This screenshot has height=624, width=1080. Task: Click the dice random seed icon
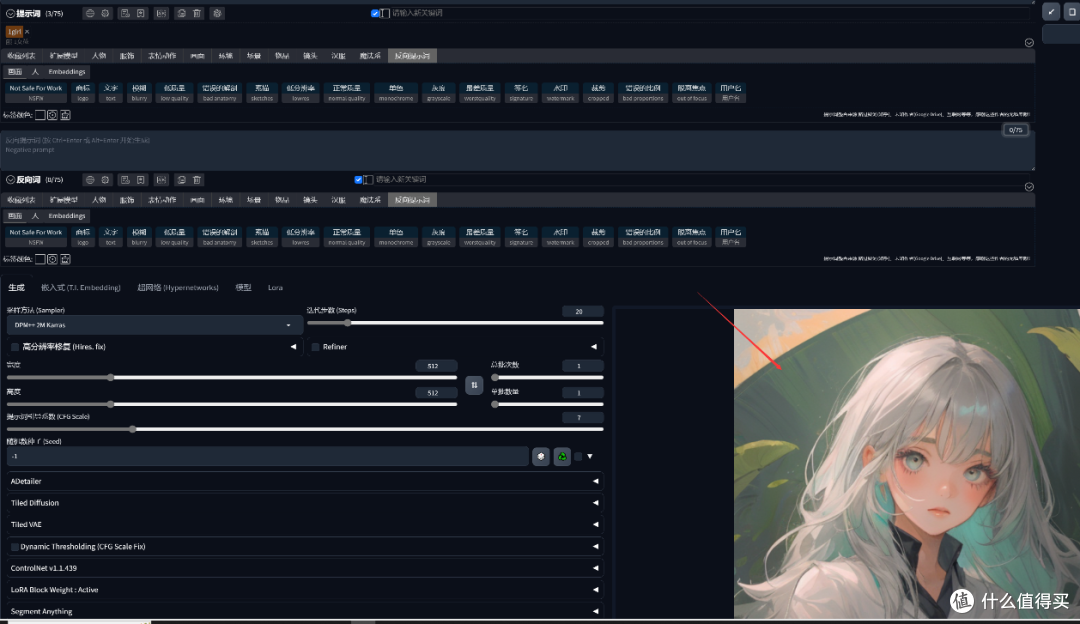541,456
